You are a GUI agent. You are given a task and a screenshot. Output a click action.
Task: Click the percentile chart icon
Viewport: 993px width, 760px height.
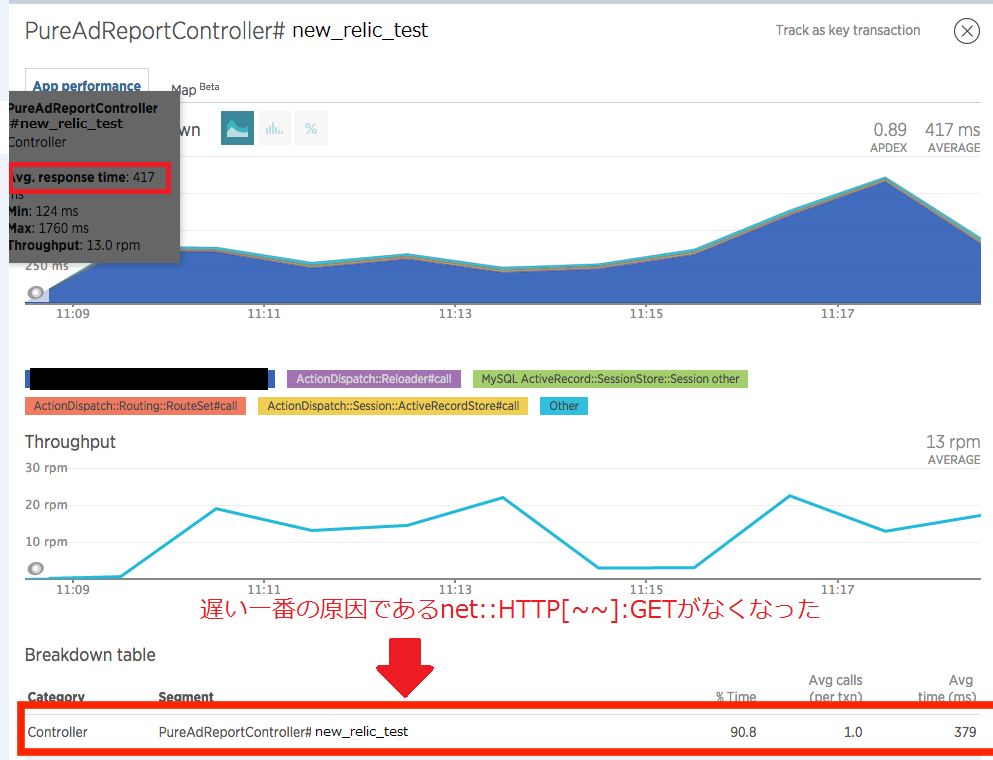[x=310, y=128]
